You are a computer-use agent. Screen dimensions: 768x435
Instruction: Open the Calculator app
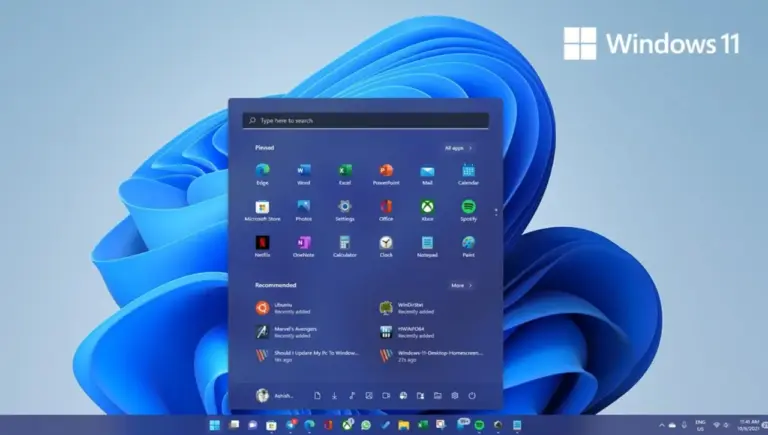pos(345,243)
